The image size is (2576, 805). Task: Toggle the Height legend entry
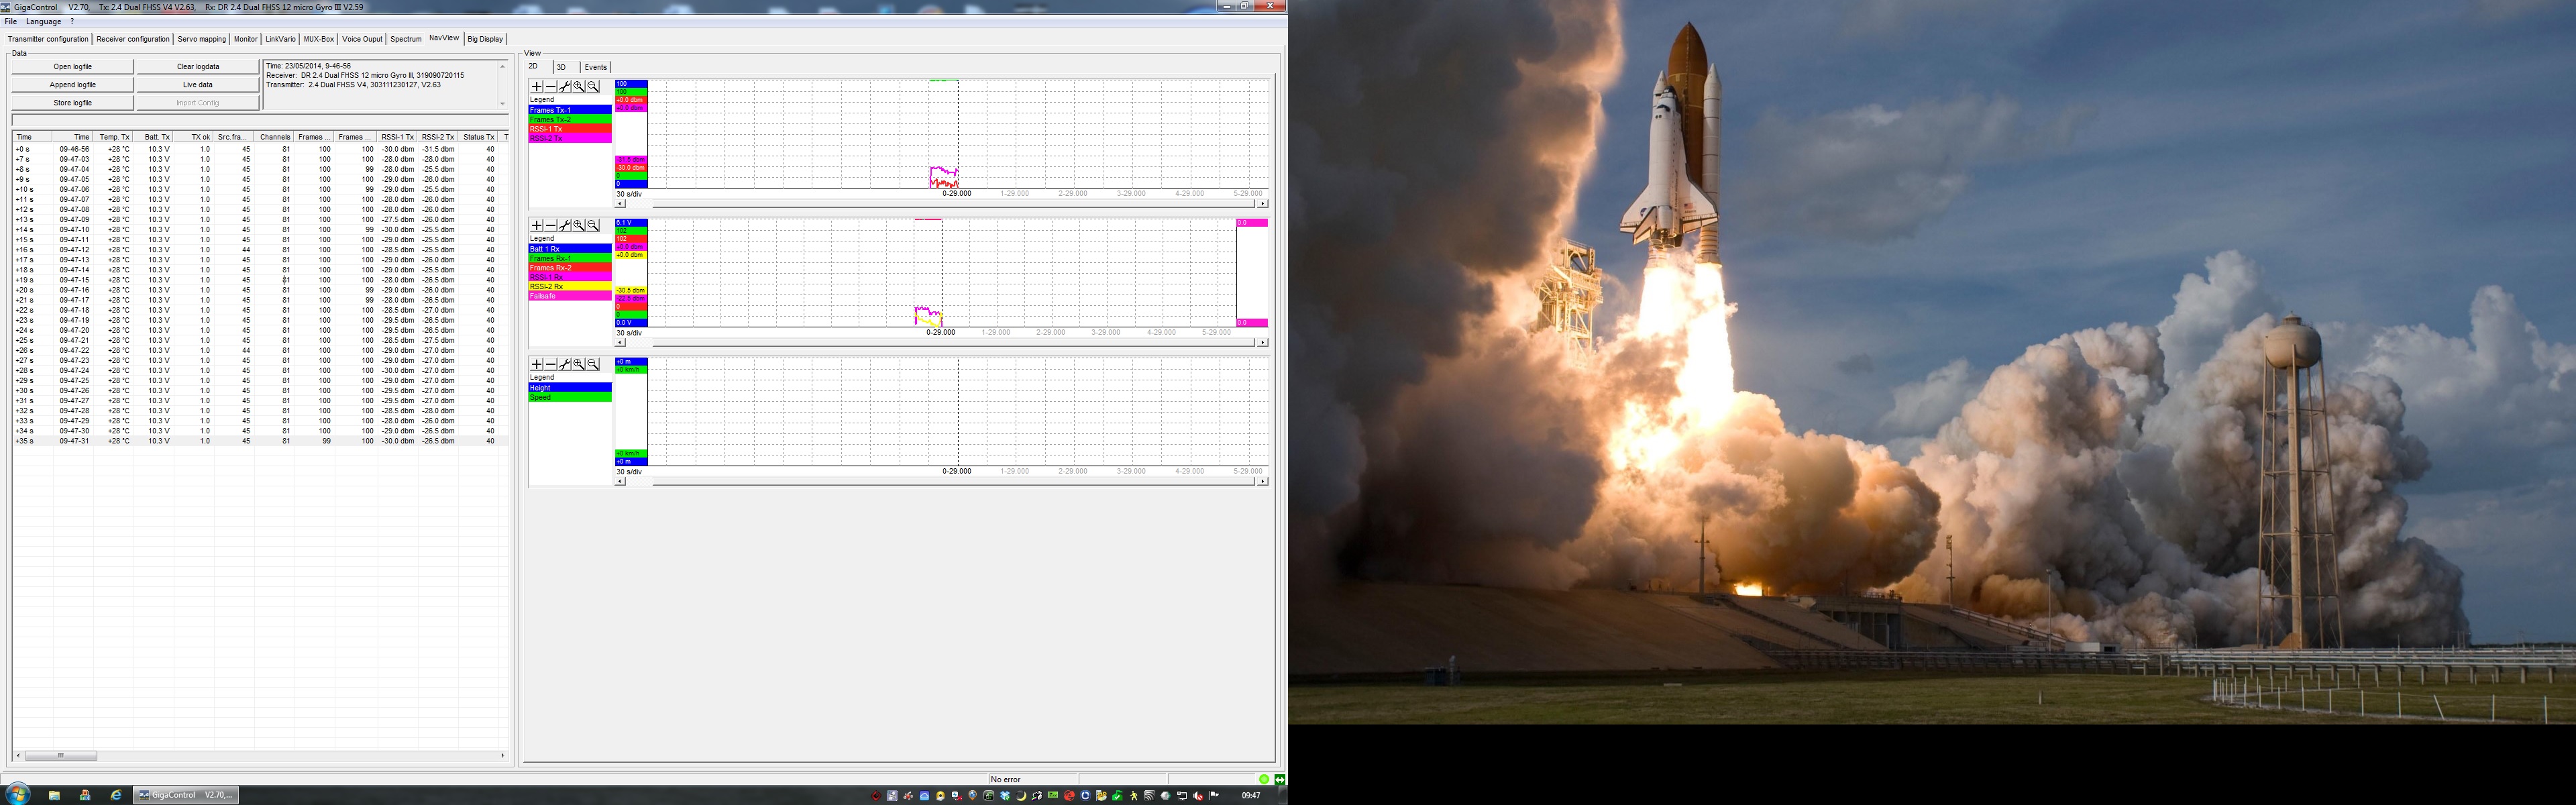coord(569,388)
